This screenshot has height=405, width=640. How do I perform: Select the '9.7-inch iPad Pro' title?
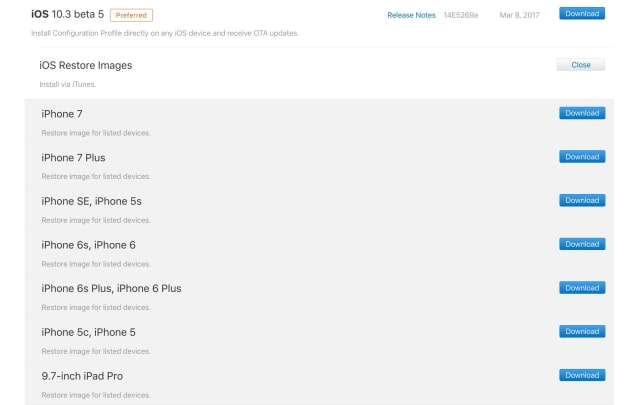click(82, 376)
